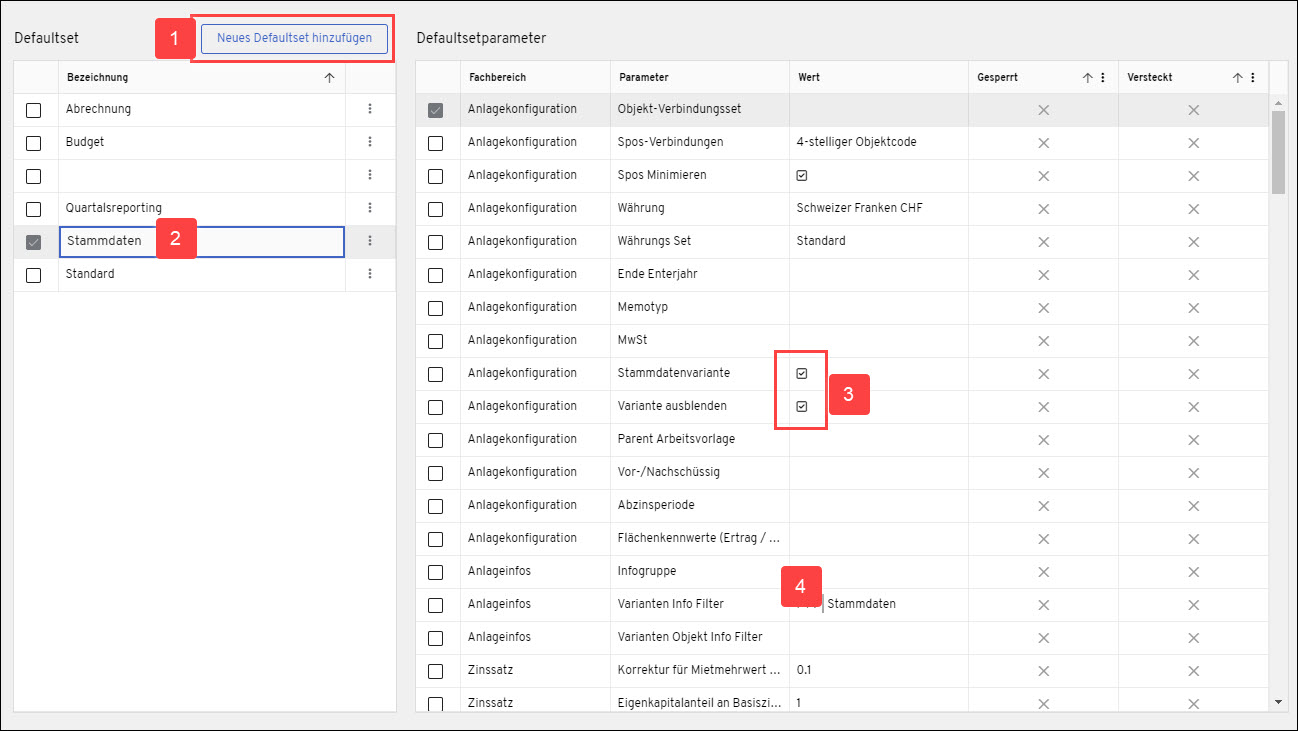Image resolution: width=1298 pixels, height=731 pixels.
Task: Sort Gesperrt column with arrow icon
Action: [x=1087, y=78]
